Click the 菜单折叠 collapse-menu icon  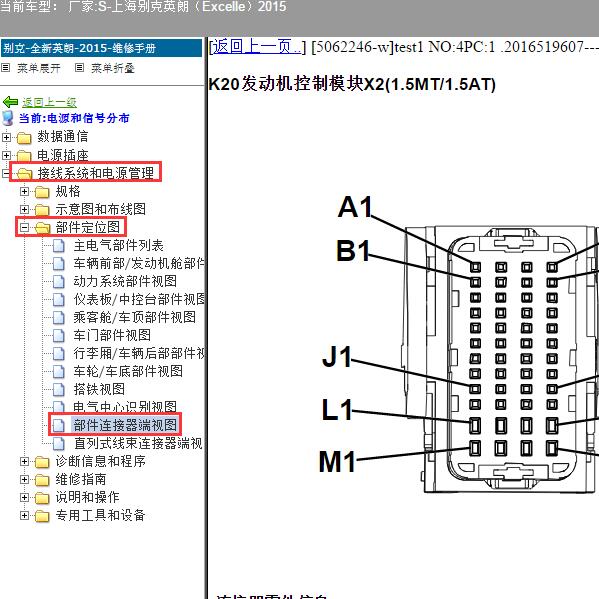pyautogui.click(x=79, y=68)
